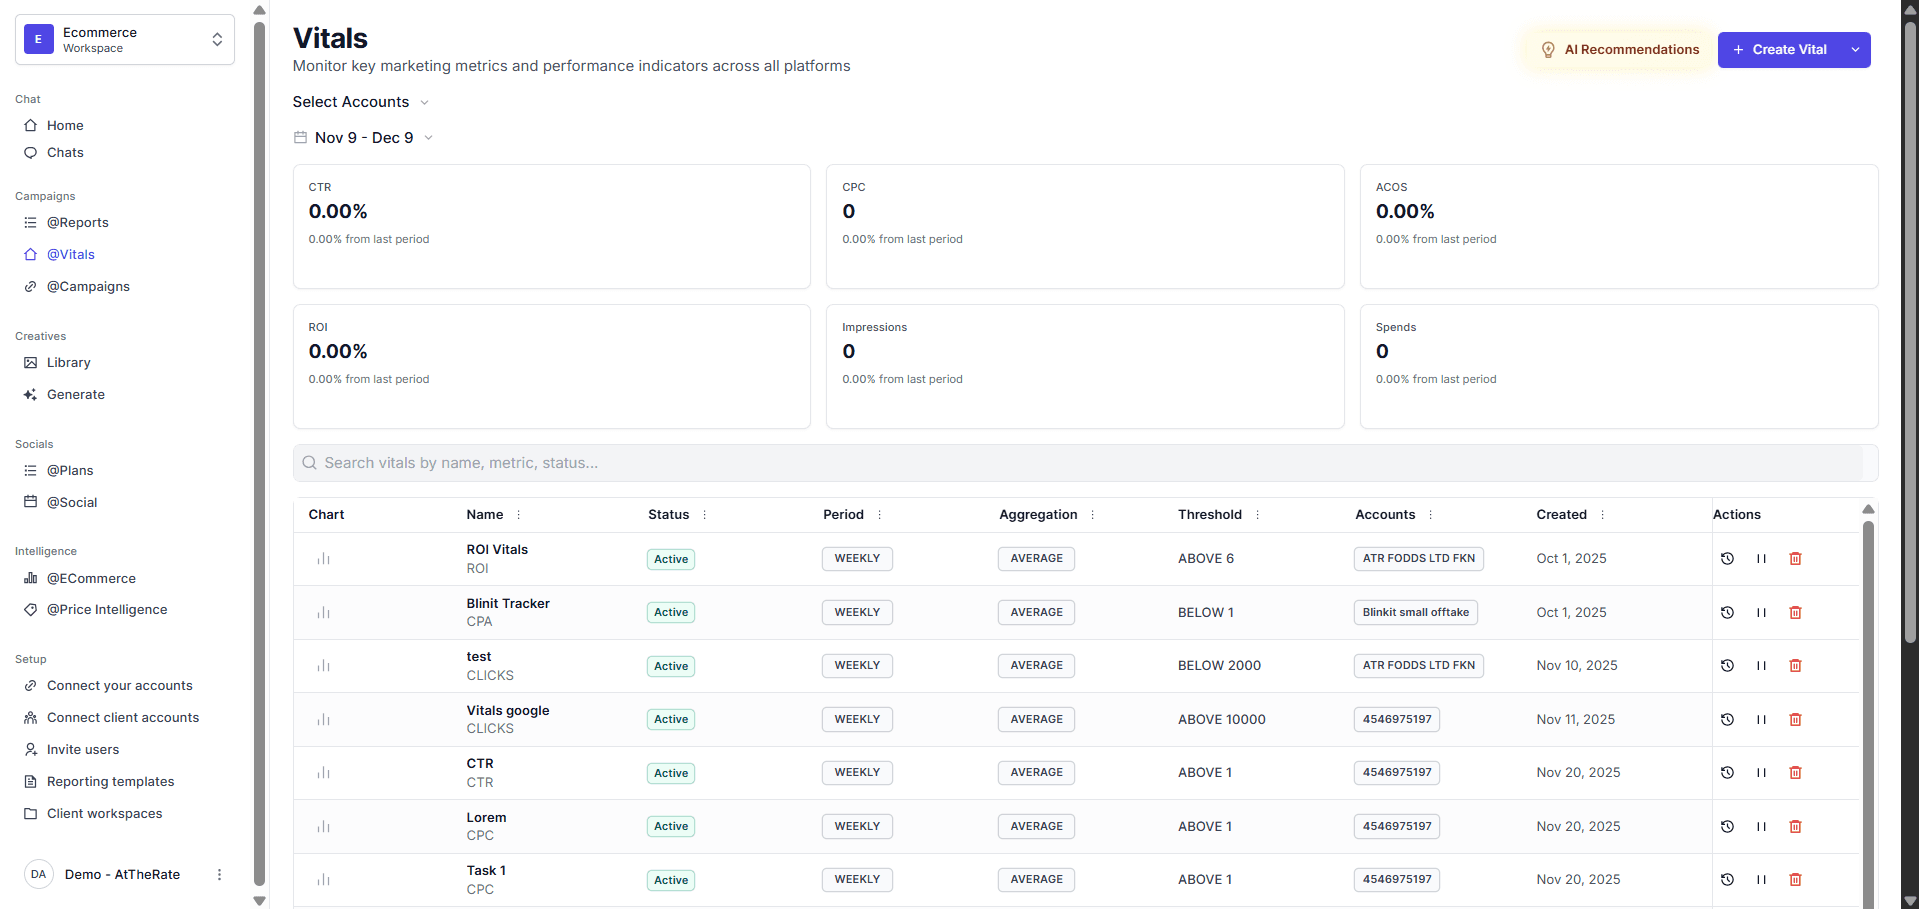The height and width of the screenshot is (909, 1919).
Task: Focus the Search vitals input field
Action: (x=1085, y=463)
